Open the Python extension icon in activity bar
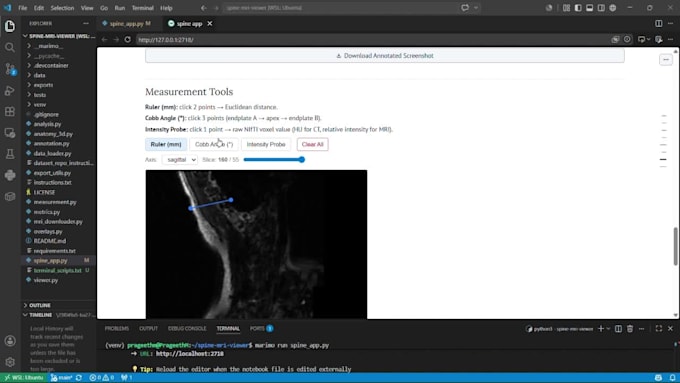The image size is (680, 383). [x=10, y=175]
